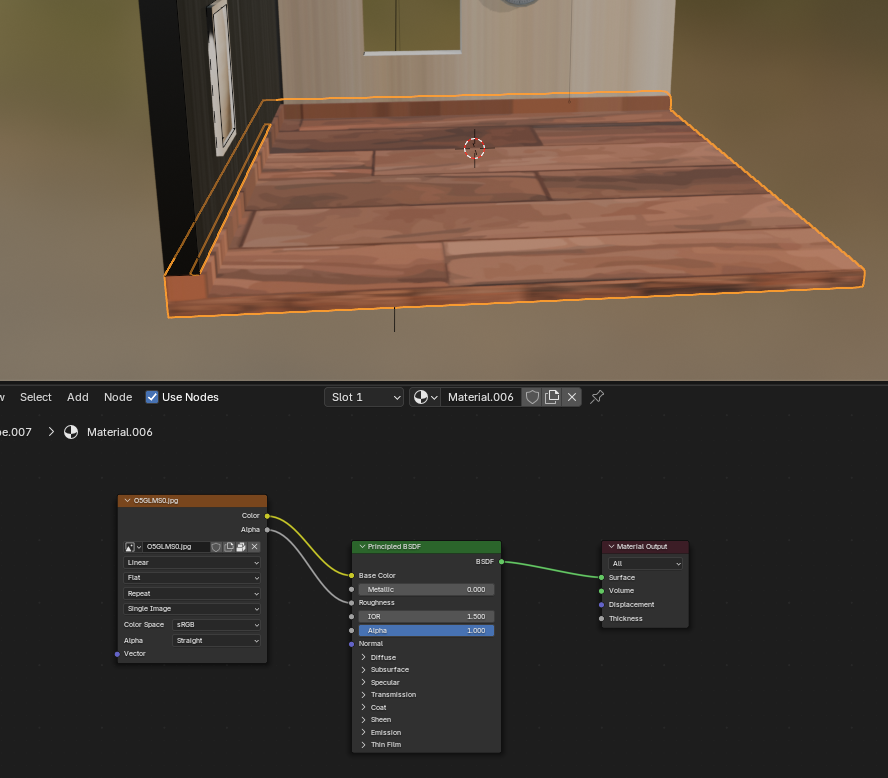The height and width of the screenshot is (778, 888).
Task: Expand the Diffuse panel
Action: click(364, 657)
